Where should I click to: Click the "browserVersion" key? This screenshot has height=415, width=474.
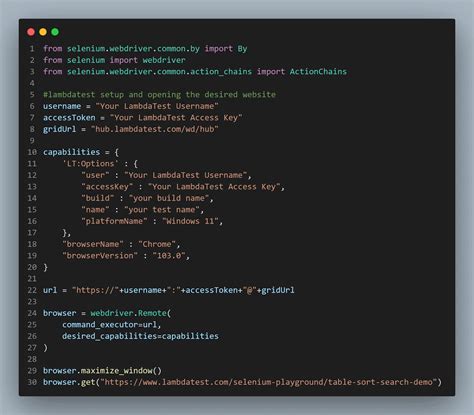100,256
